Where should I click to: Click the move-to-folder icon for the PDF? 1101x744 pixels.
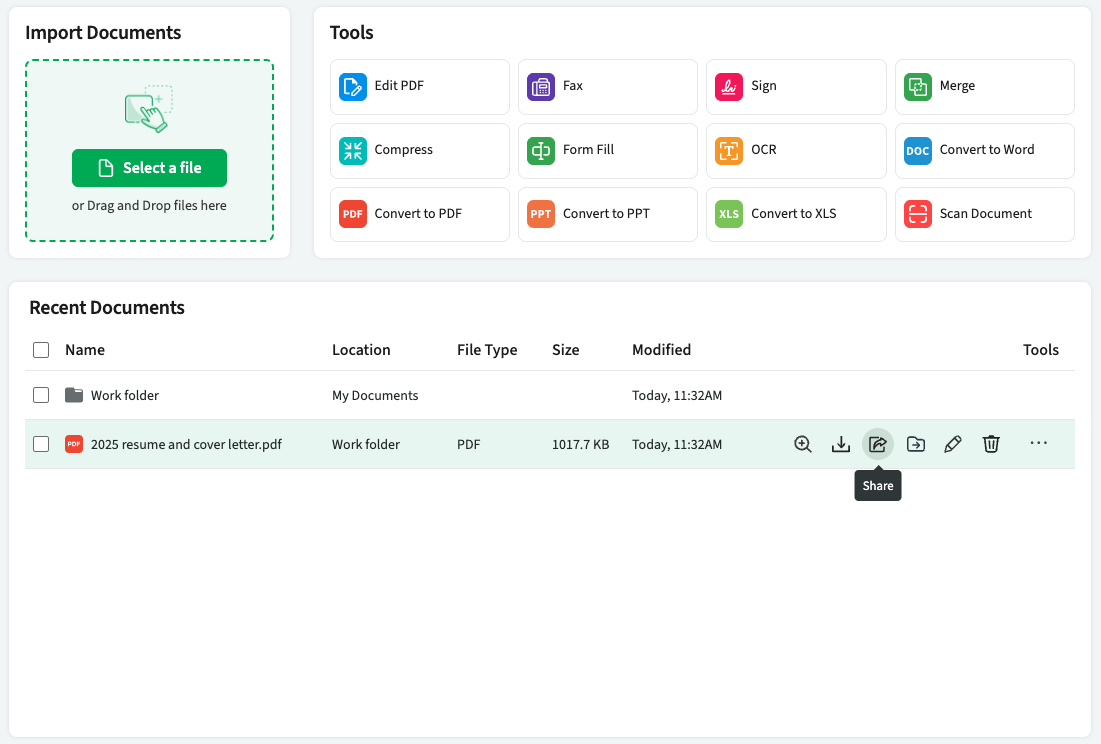coord(915,444)
